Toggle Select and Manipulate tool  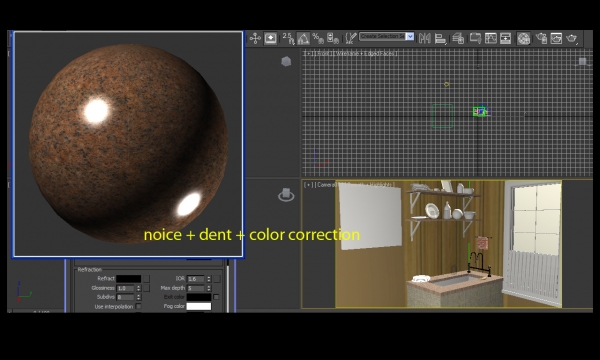pos(271,38)
